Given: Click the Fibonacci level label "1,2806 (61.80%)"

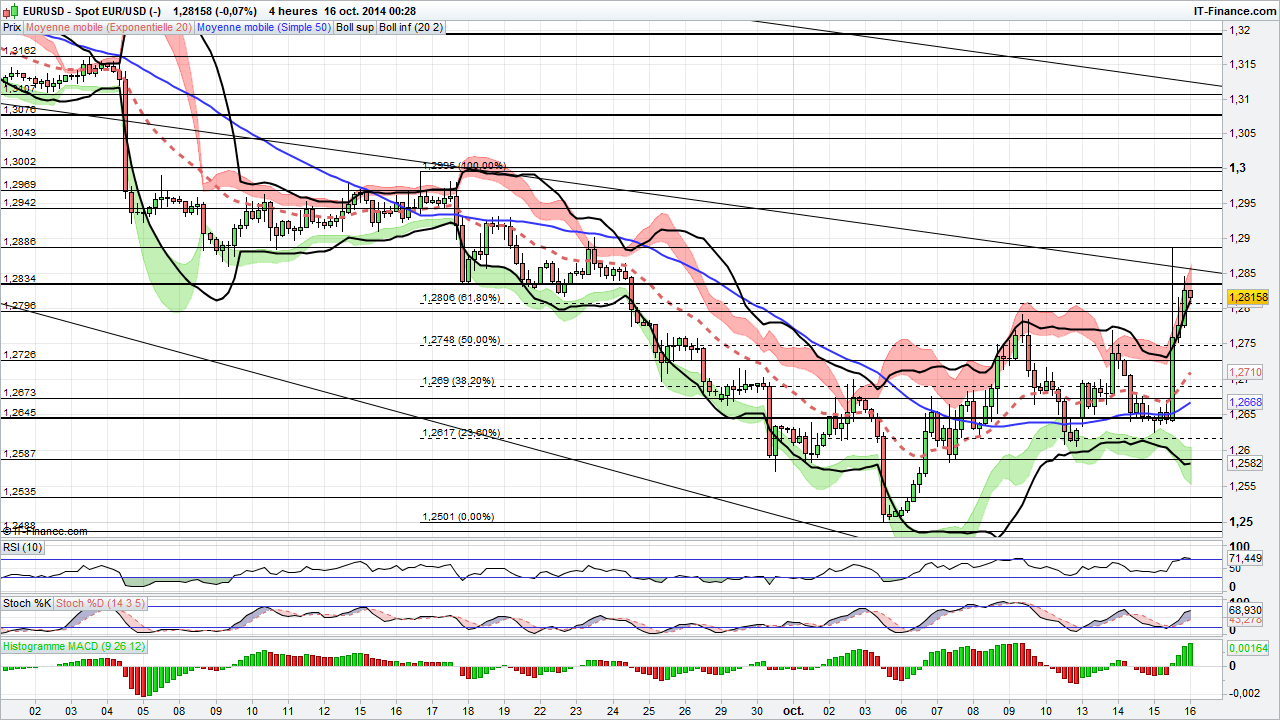Looking at the screenshot, I should coord(459,298).
